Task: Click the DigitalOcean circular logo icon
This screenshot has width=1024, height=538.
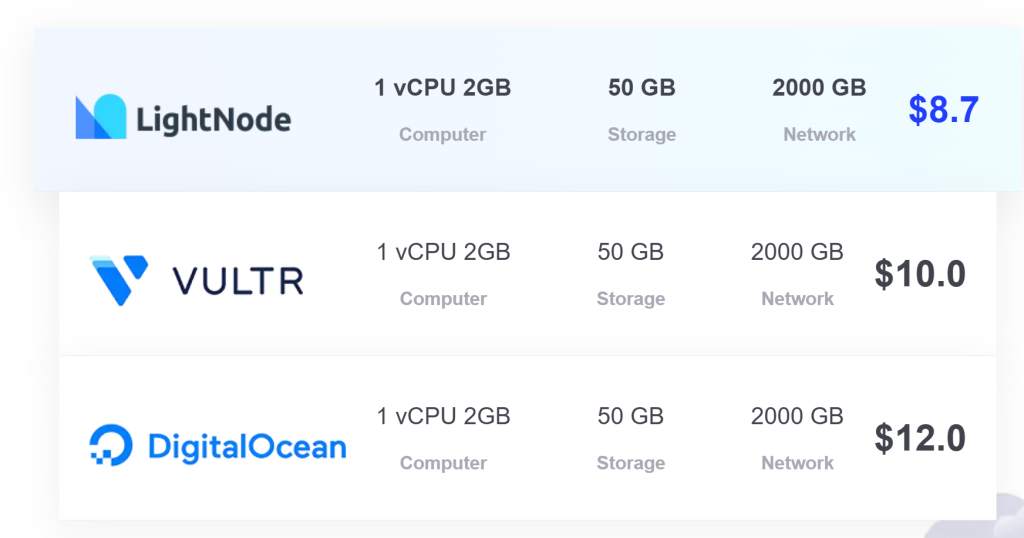Action: click(110, 445)
